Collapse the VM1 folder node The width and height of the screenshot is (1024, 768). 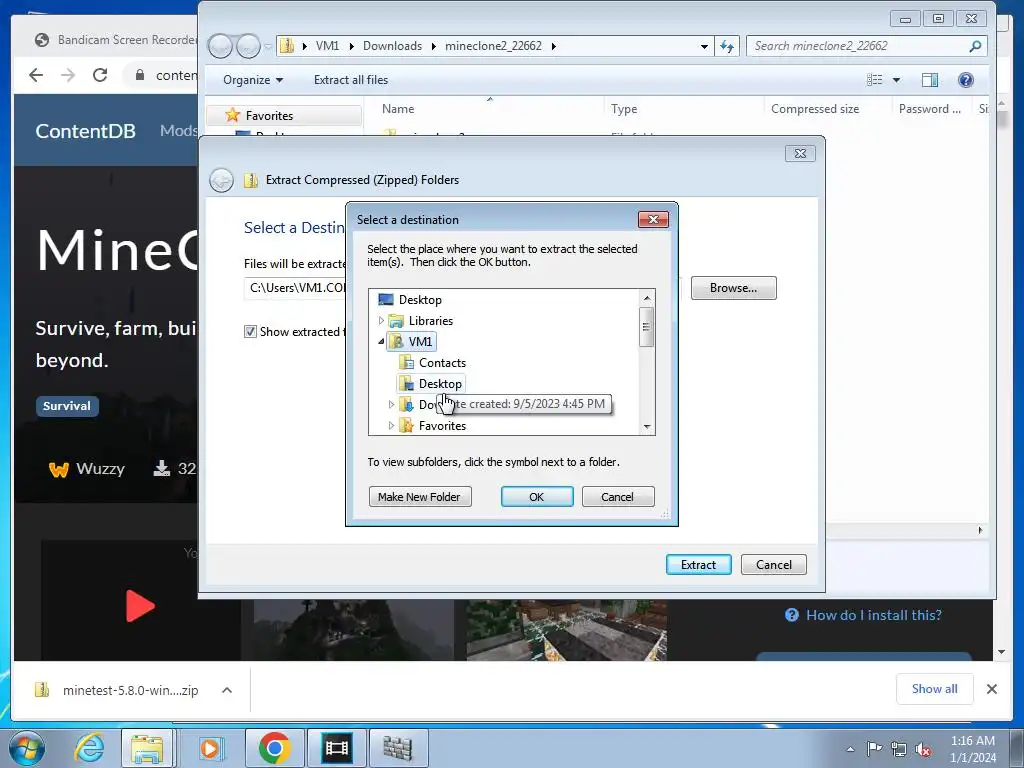(x=381, y=342)
